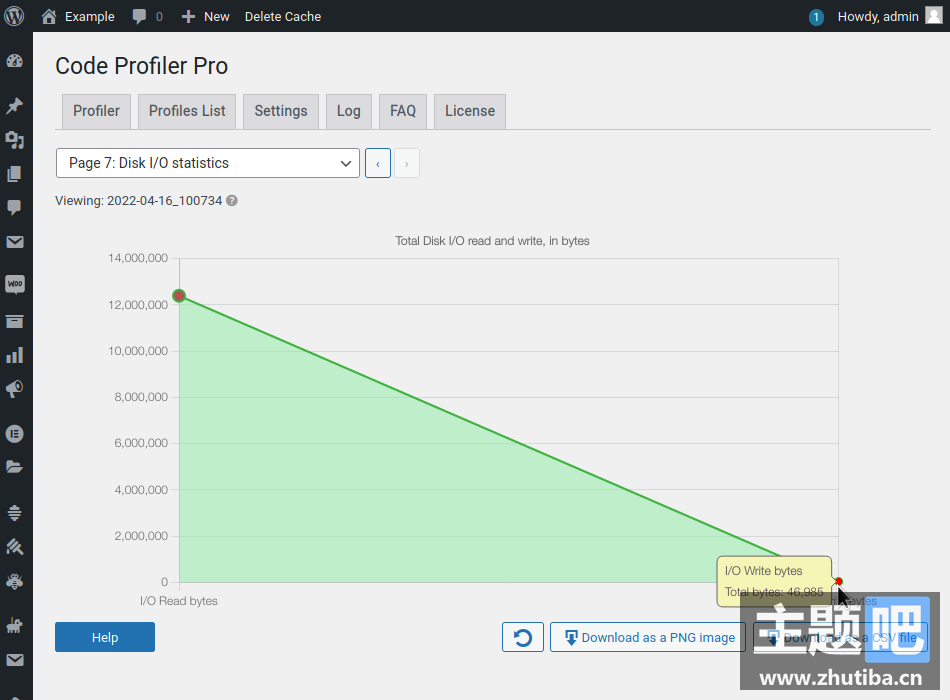Click the chart title Total Disk I/O read and write
The height and width of the screenshot is (700, 950).
[493, 241]
